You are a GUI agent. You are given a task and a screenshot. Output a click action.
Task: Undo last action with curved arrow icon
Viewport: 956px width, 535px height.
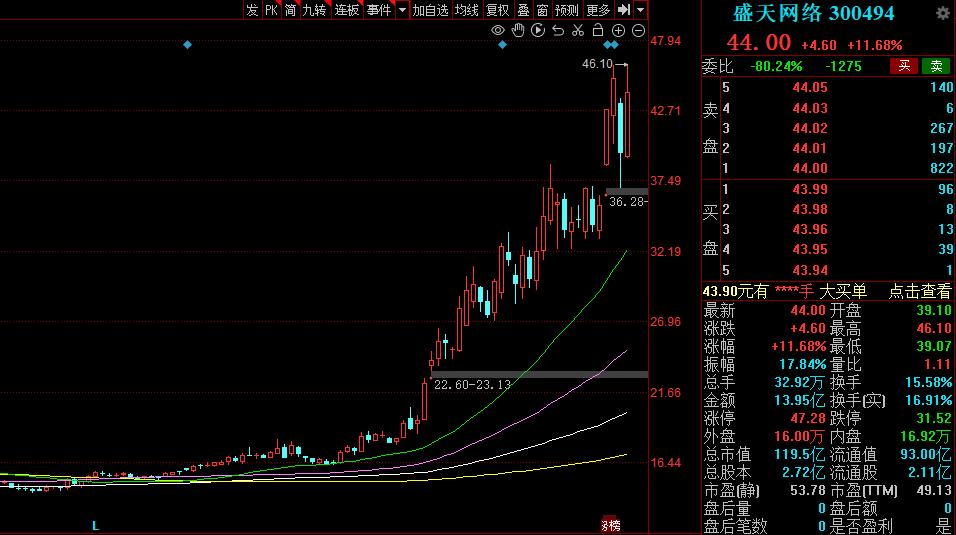[x=558, y=30]
